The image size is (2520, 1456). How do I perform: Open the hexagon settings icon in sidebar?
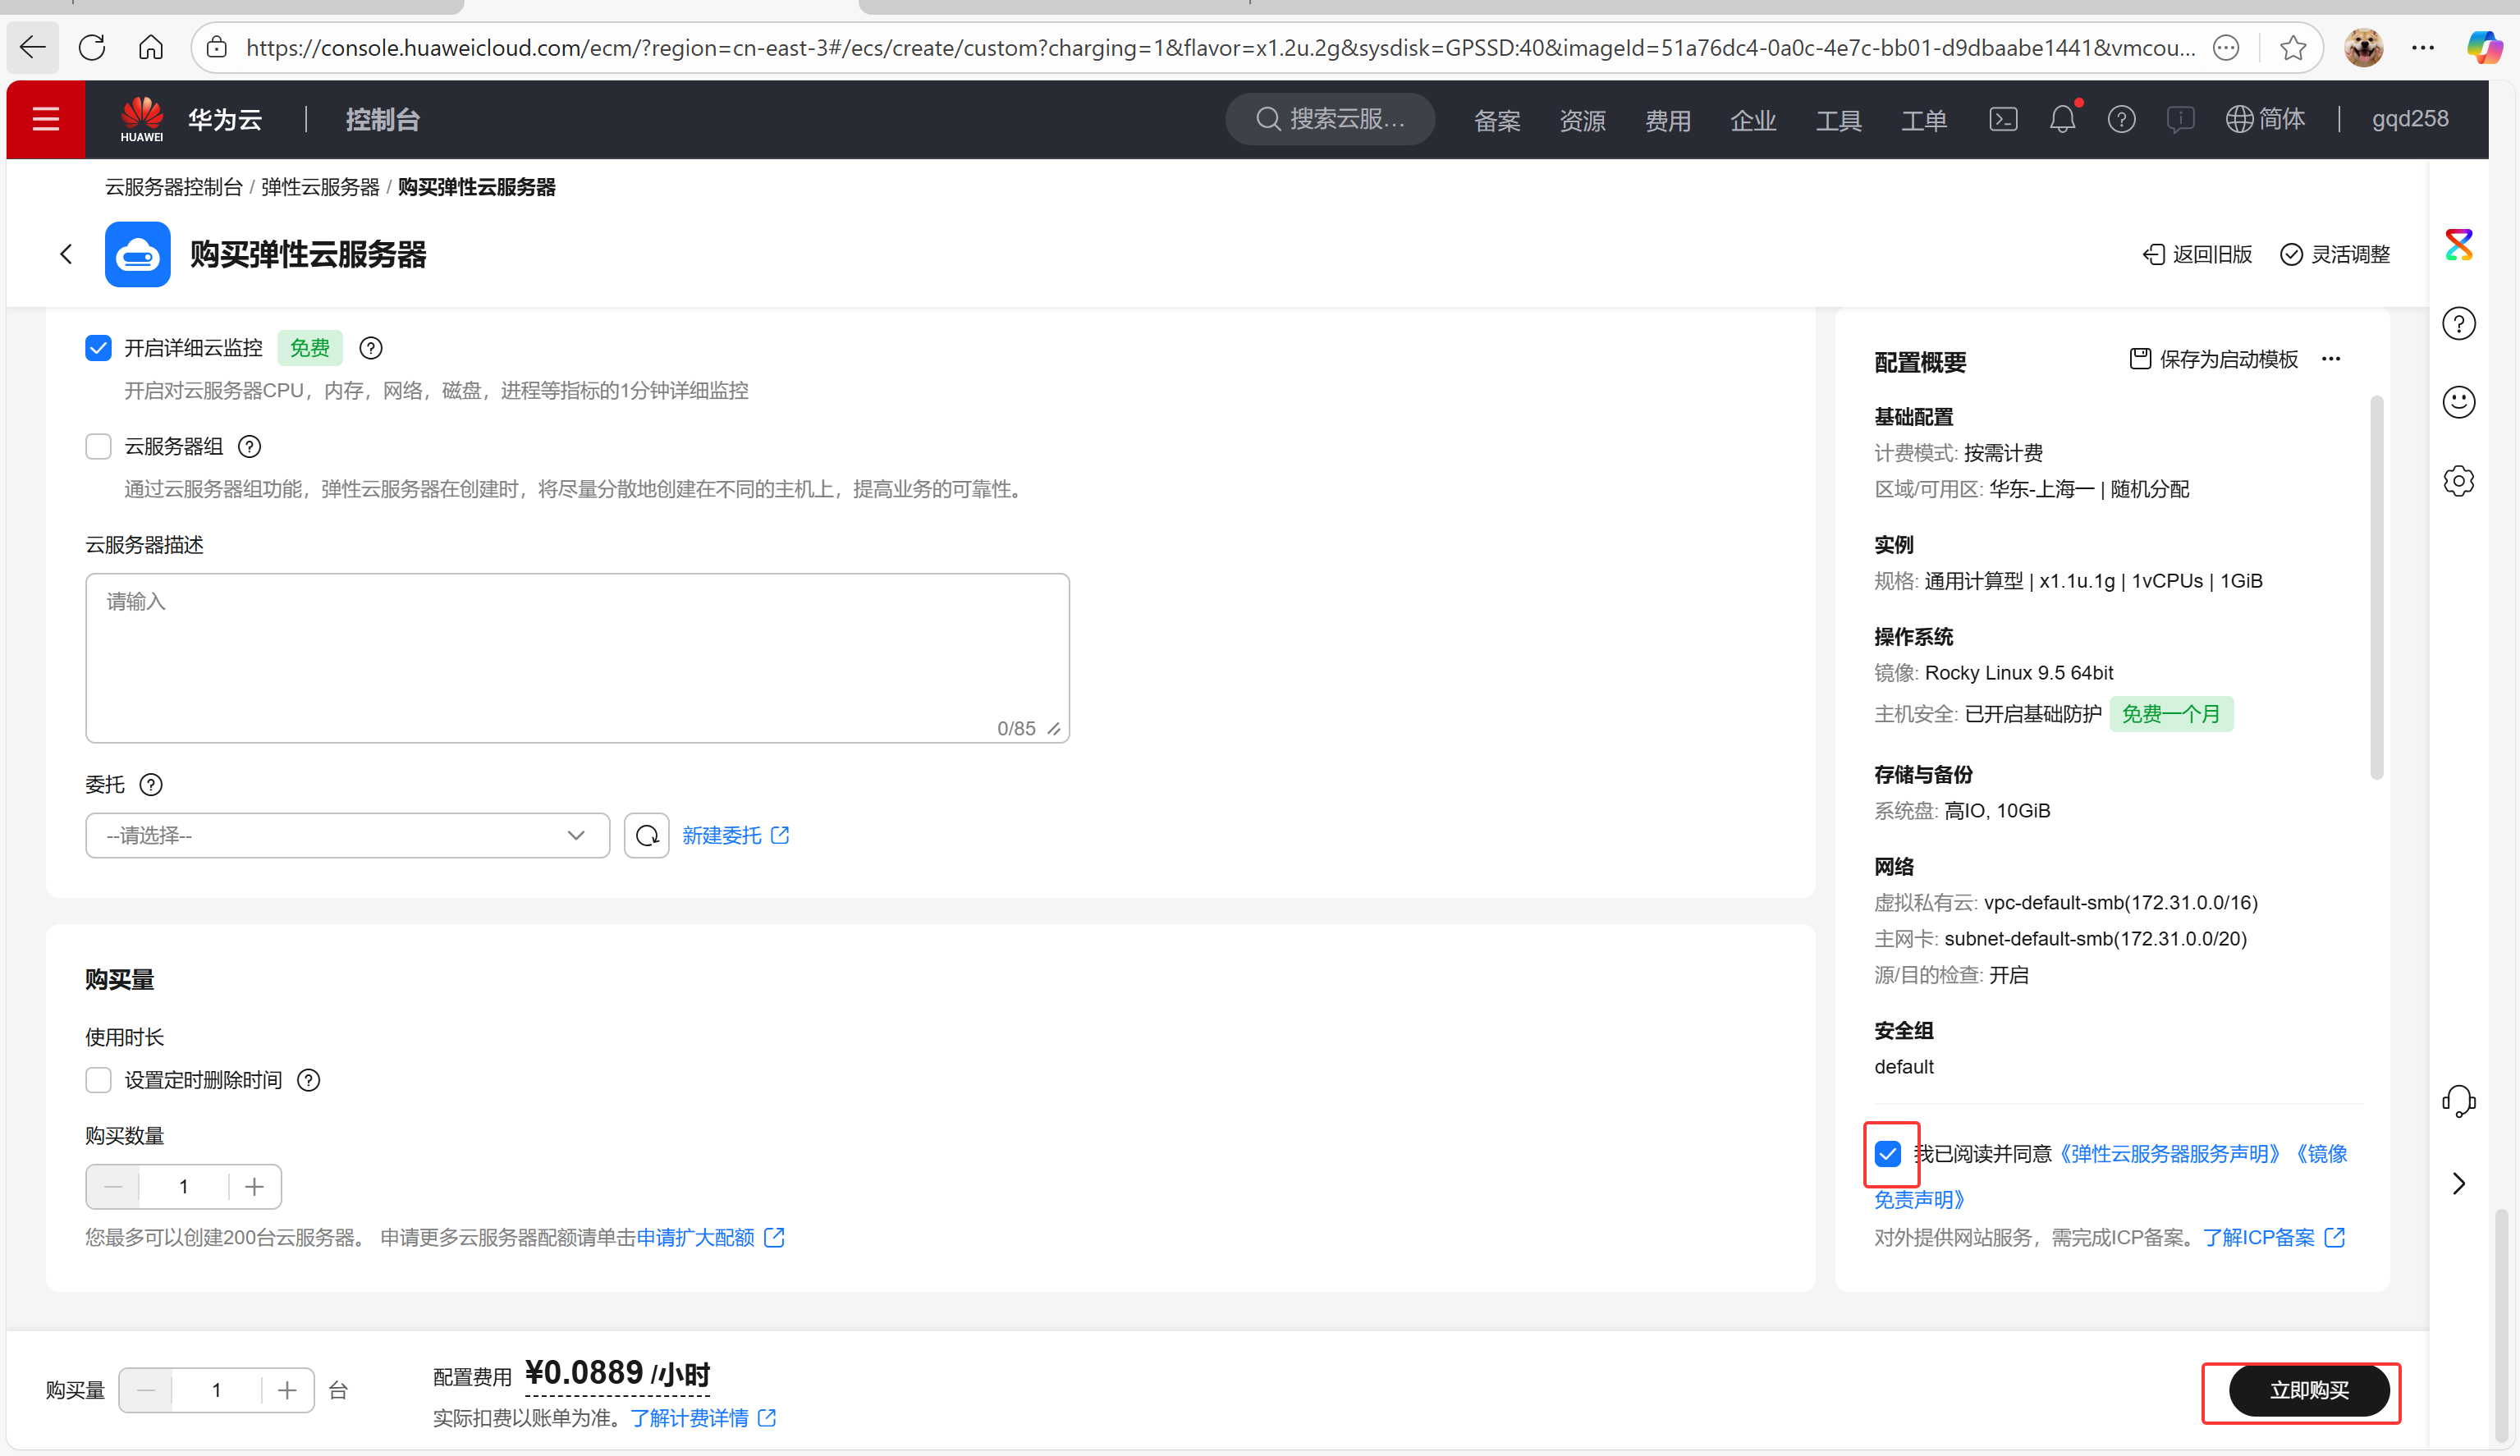[2459, 481]
